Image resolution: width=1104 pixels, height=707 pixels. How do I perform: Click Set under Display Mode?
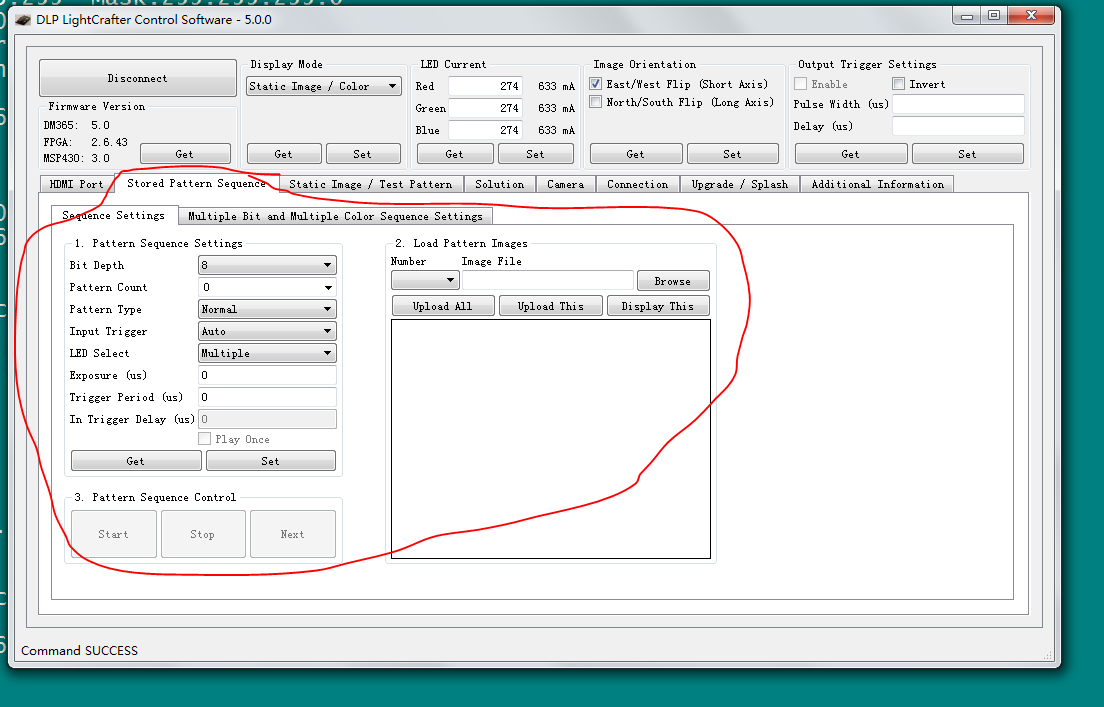pyautogui.click(x=363, y=154)
